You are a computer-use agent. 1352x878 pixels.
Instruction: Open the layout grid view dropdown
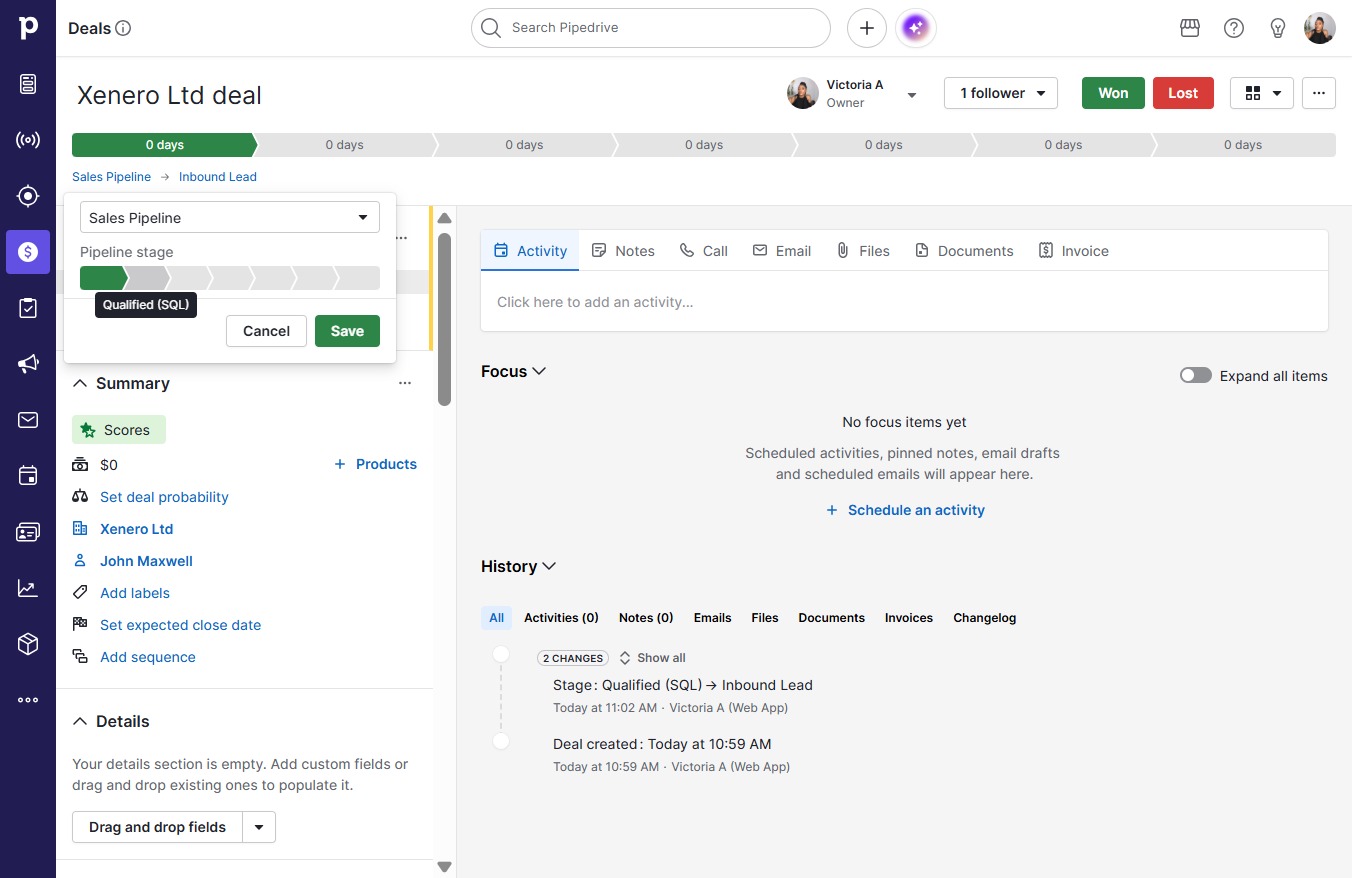pos(1262,93)
